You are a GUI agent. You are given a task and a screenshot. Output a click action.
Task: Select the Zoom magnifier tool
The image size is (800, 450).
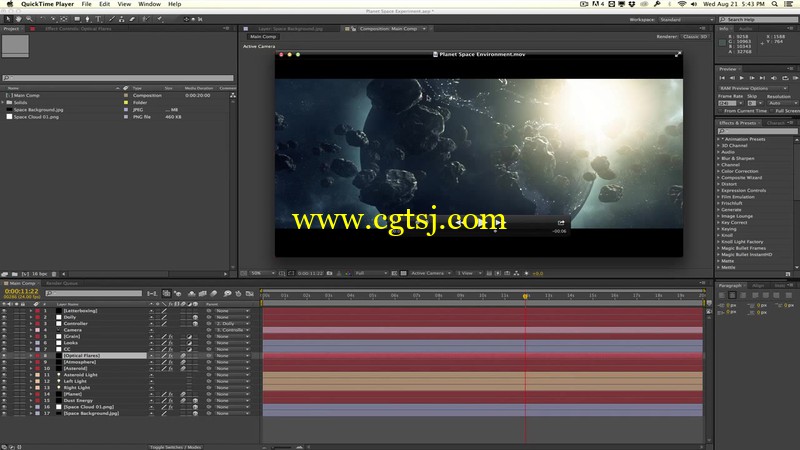coord(29,19)
